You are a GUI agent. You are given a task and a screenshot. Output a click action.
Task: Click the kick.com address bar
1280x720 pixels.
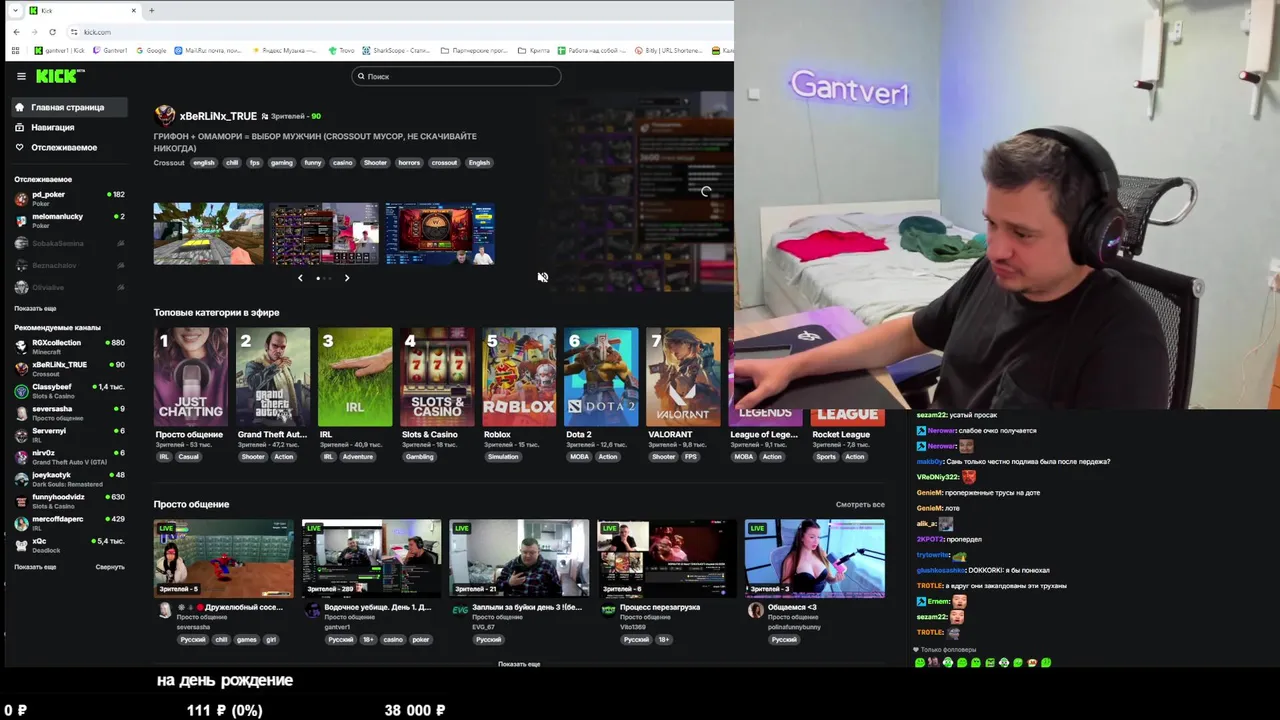pyautogui.click(x=400, y=32)
